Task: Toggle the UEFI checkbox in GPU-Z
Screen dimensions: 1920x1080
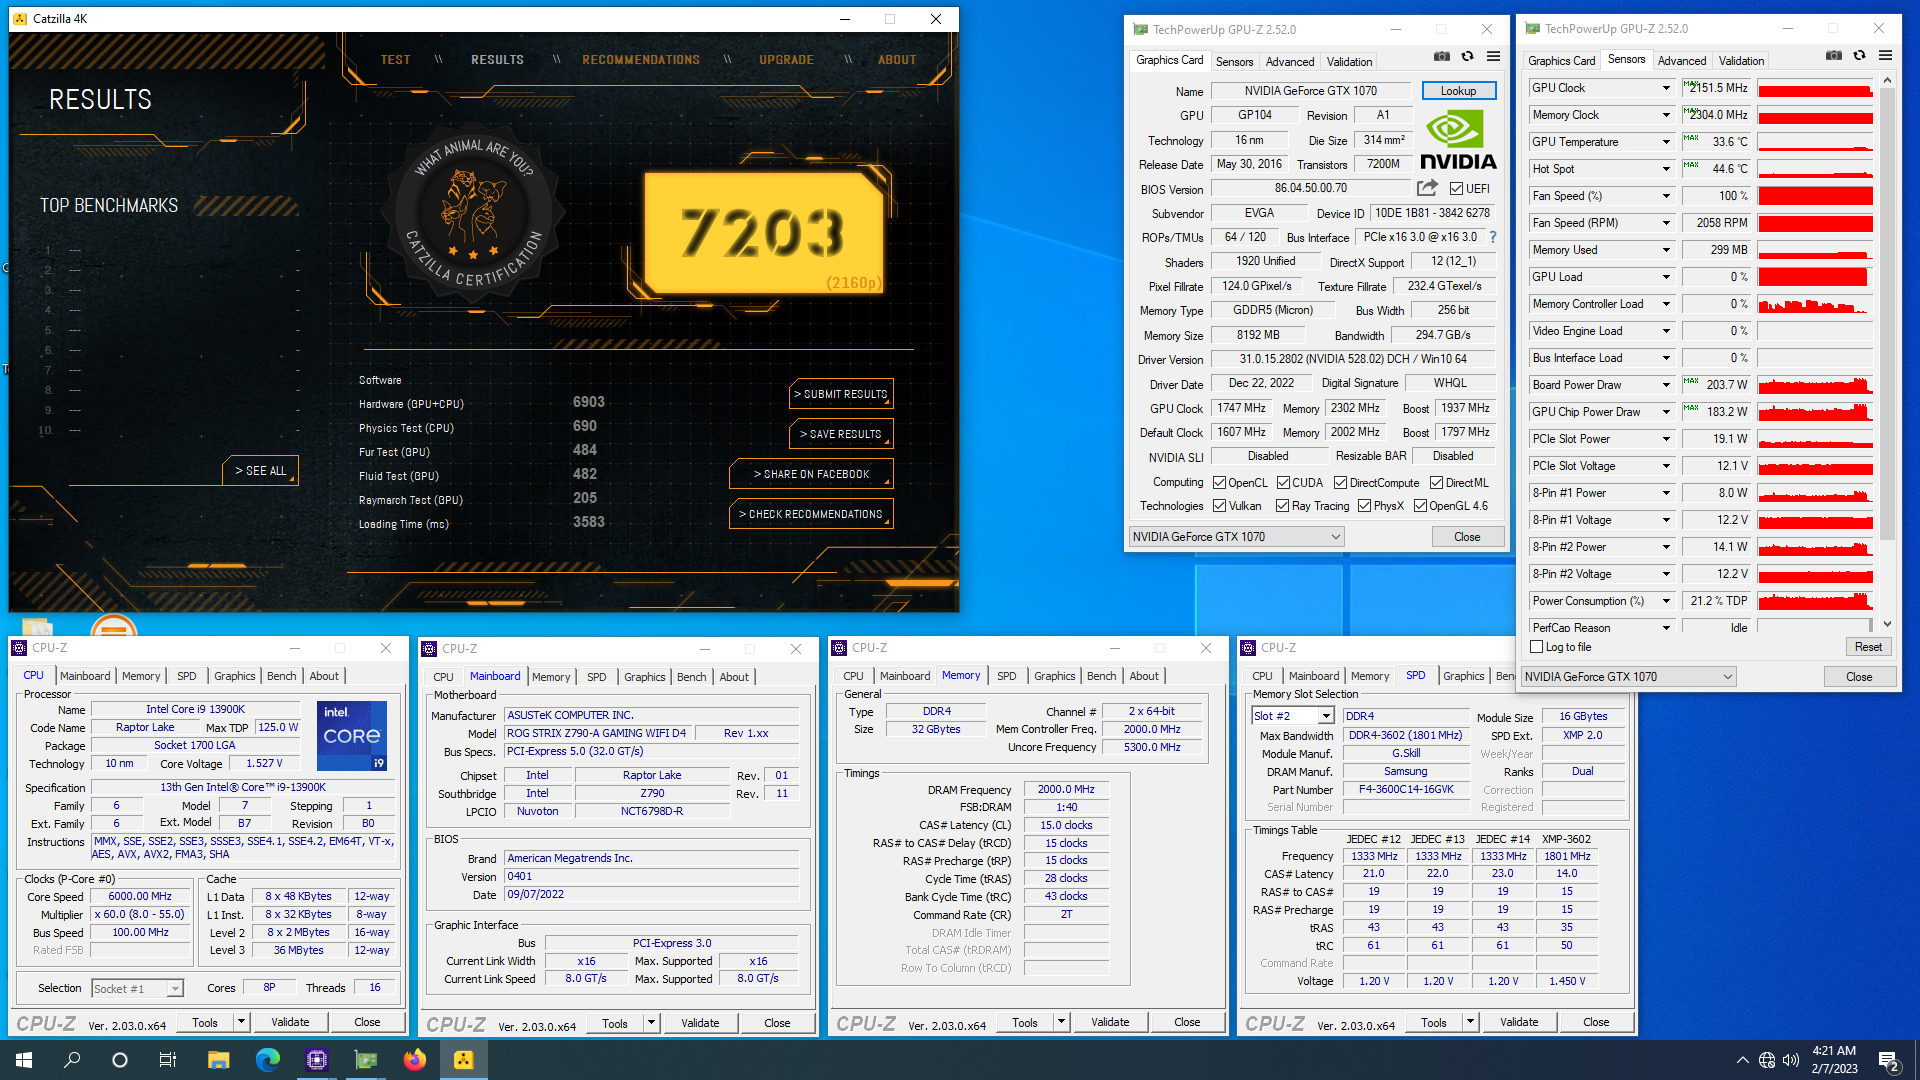Action: pyautogui.click(x=1456, y=188)
